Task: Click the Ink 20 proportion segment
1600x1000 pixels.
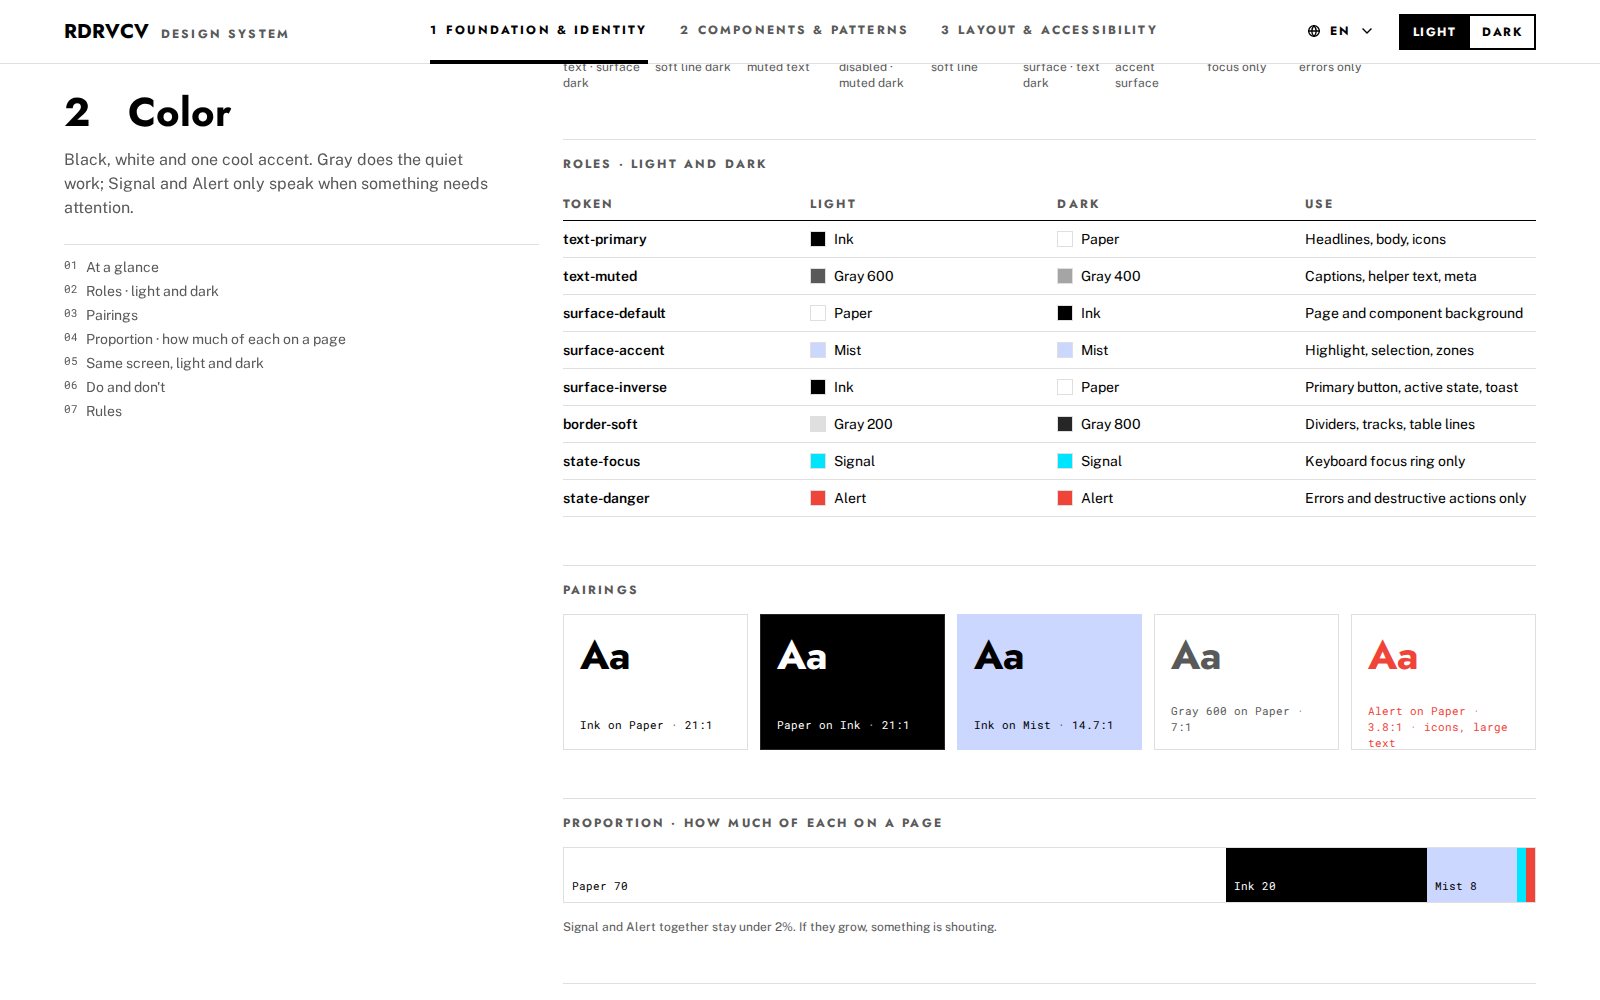Action: click(1326, 875)
